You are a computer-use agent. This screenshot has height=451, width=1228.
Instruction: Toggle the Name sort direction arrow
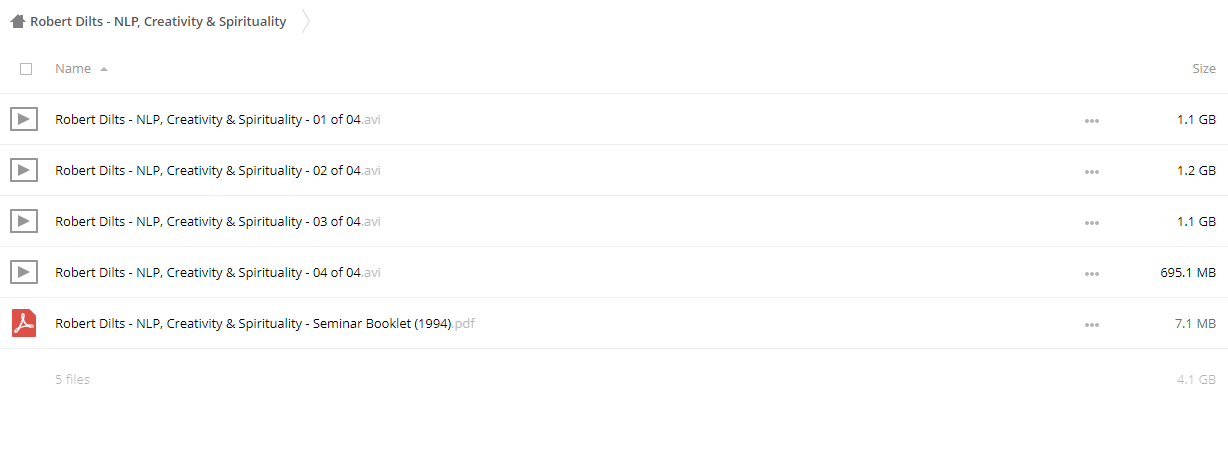pyautogui.click(x=104, y=69)
